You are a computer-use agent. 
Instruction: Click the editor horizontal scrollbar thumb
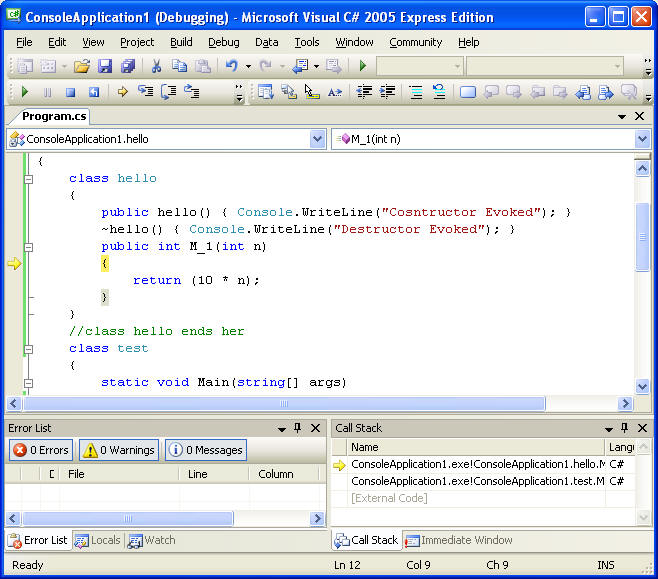[283, 404]
